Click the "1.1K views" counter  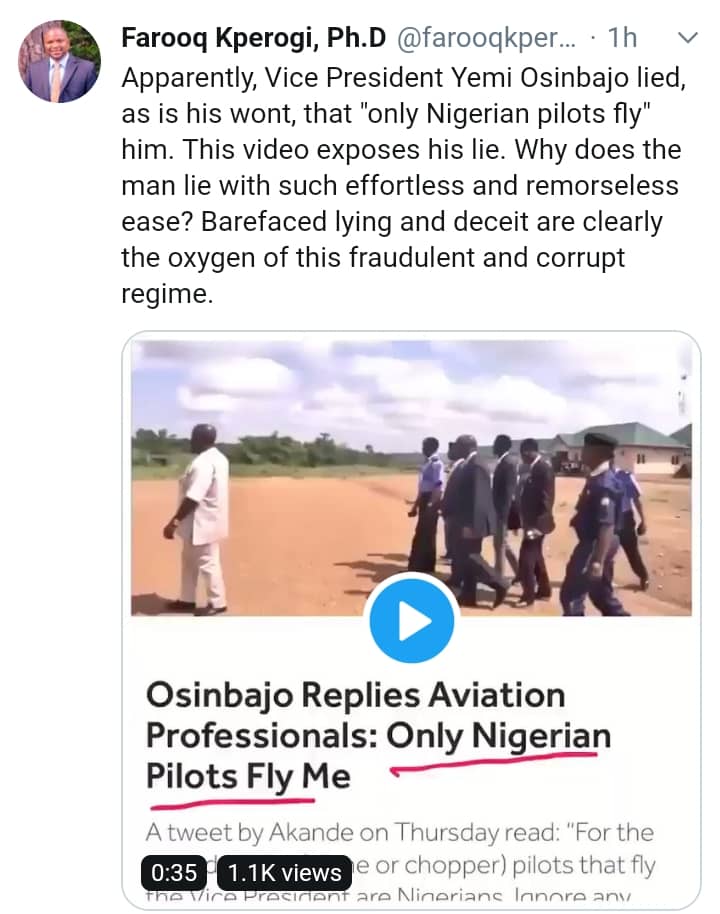coord(285,872)
